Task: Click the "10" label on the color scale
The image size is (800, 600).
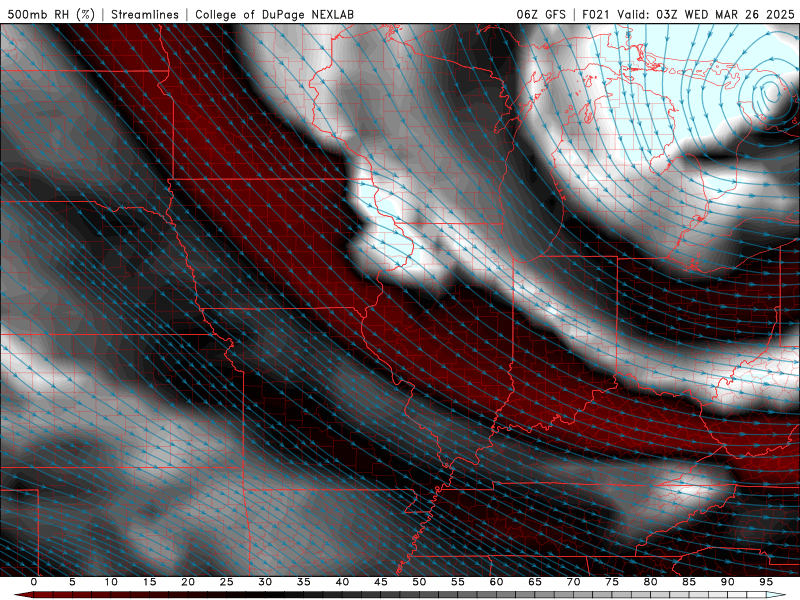Action: 111,582
